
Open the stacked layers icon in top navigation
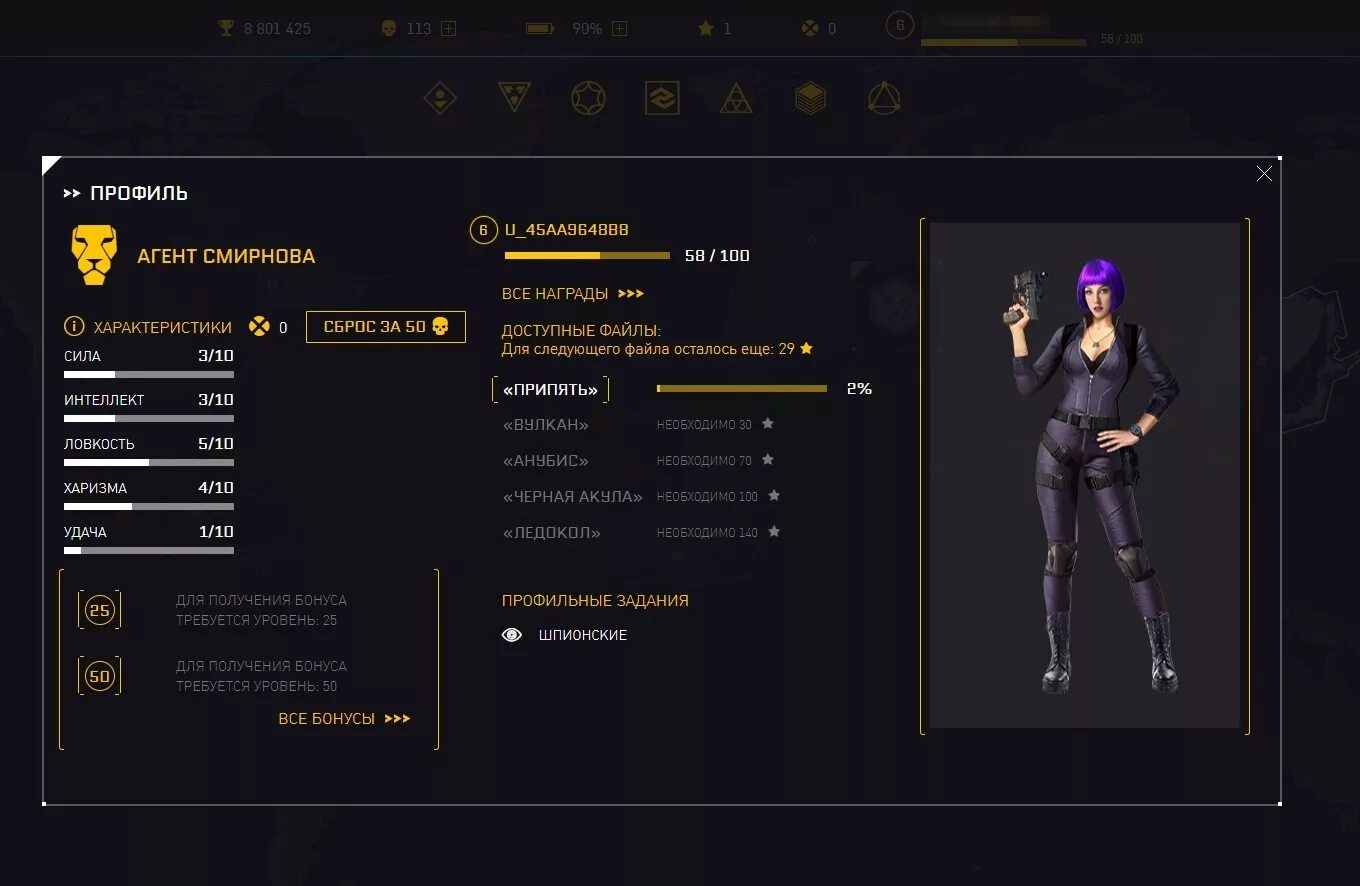click(810, 98)
